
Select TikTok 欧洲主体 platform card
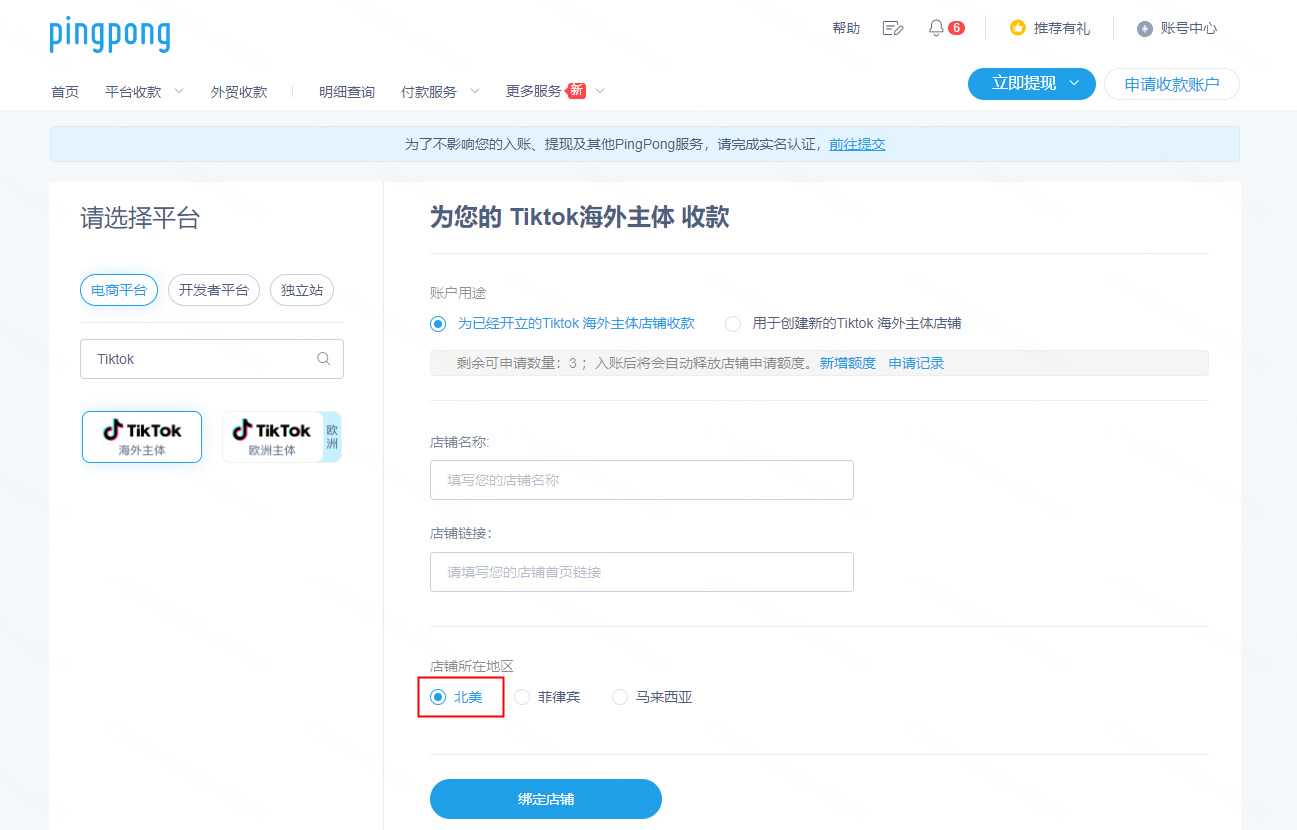tap(281, 437)
